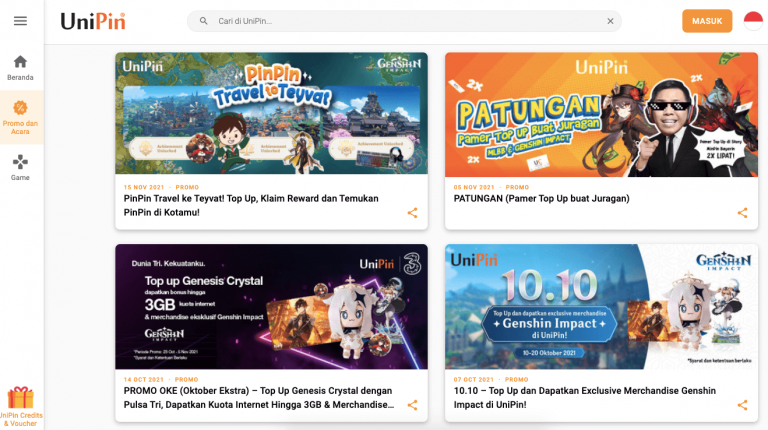768x430 pixels.
Task: Open the Indonesia flag region selector
Action: 753,21
